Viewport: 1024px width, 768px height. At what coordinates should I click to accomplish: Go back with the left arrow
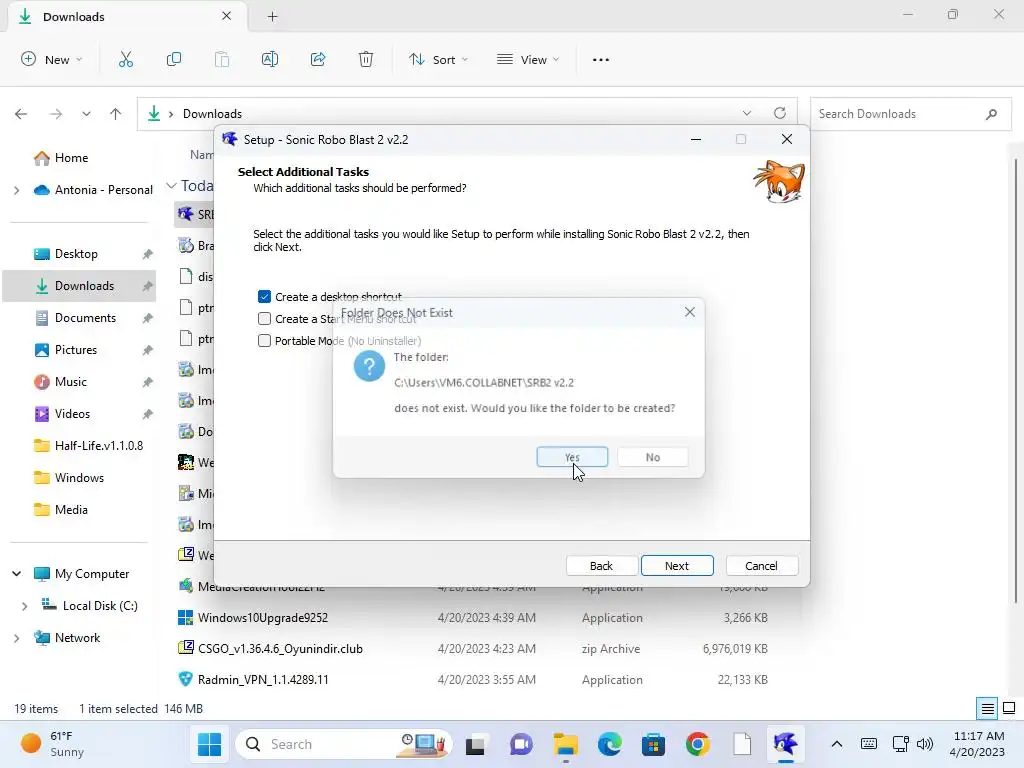click(21, 114)
